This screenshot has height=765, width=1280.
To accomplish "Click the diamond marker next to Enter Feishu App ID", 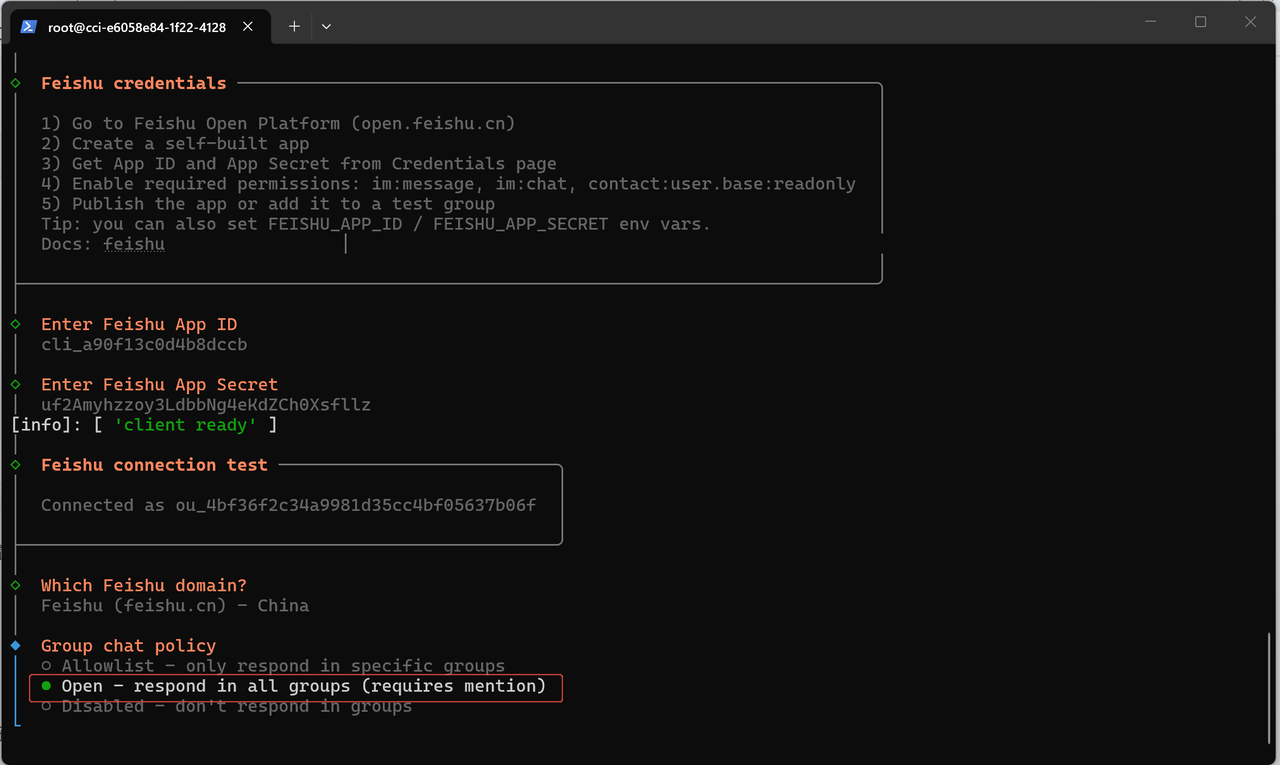I will (15, 324).
